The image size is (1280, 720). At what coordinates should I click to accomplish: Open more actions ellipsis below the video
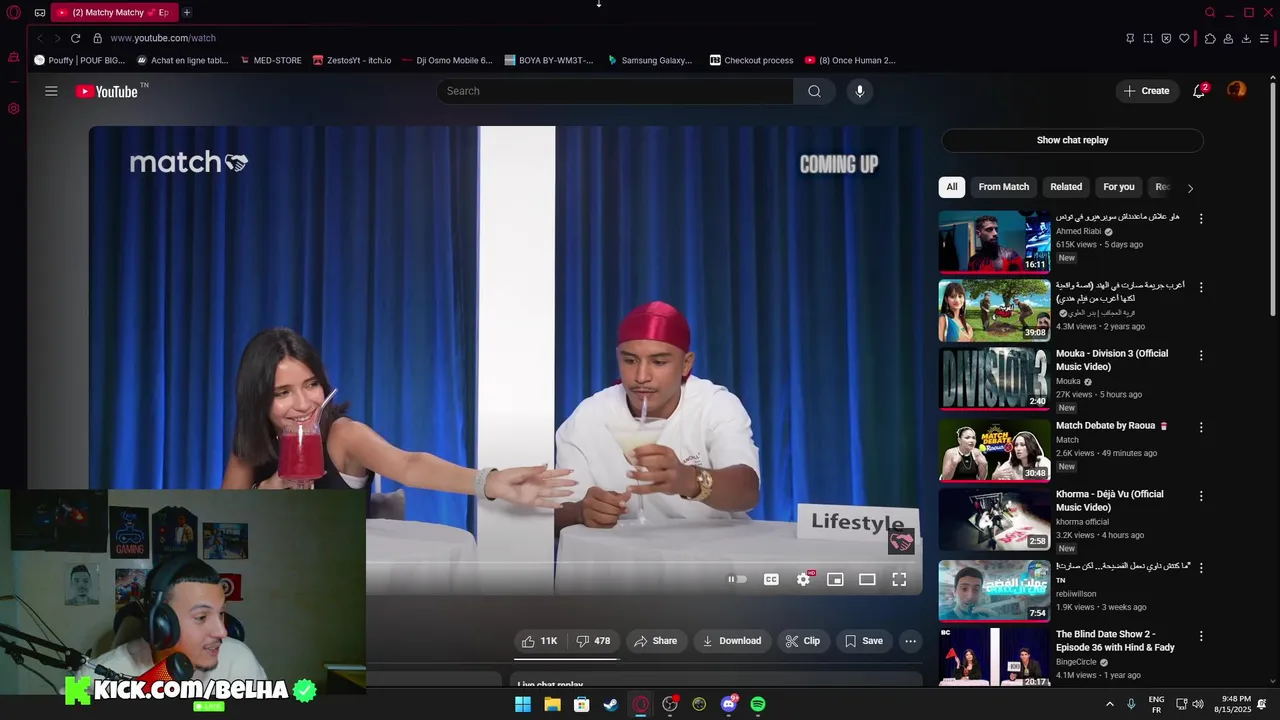tap(910, 641)
